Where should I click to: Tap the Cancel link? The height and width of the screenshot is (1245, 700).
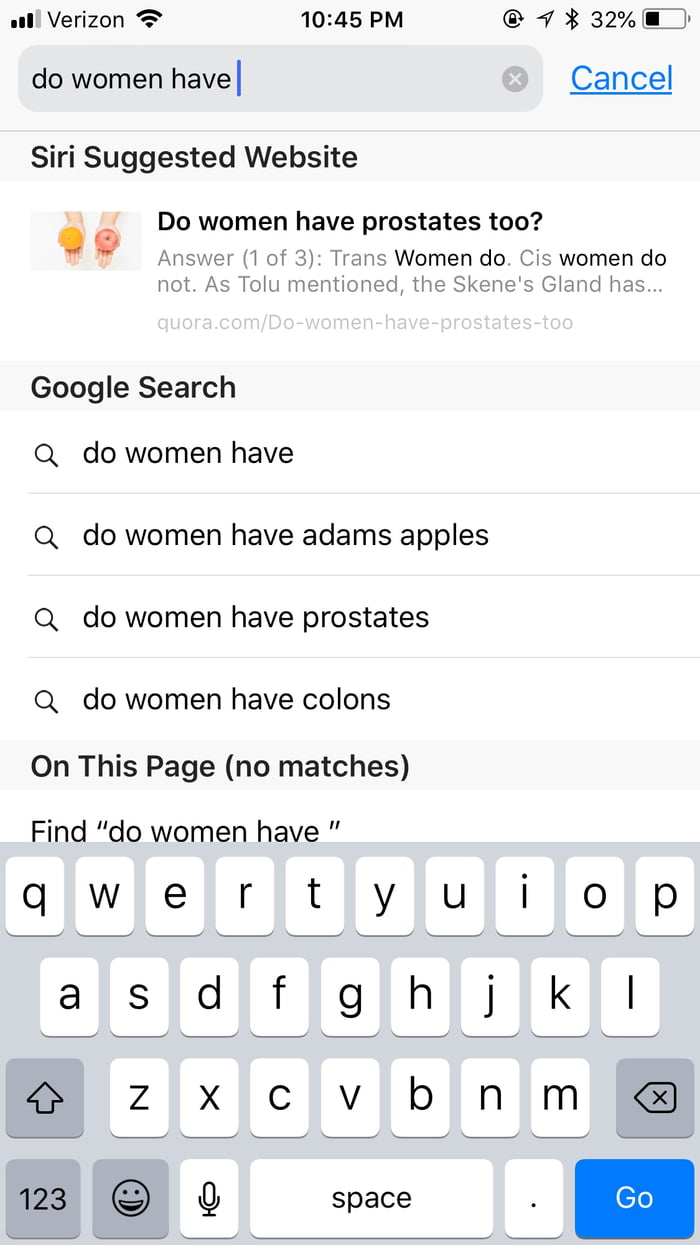point(621,78)
